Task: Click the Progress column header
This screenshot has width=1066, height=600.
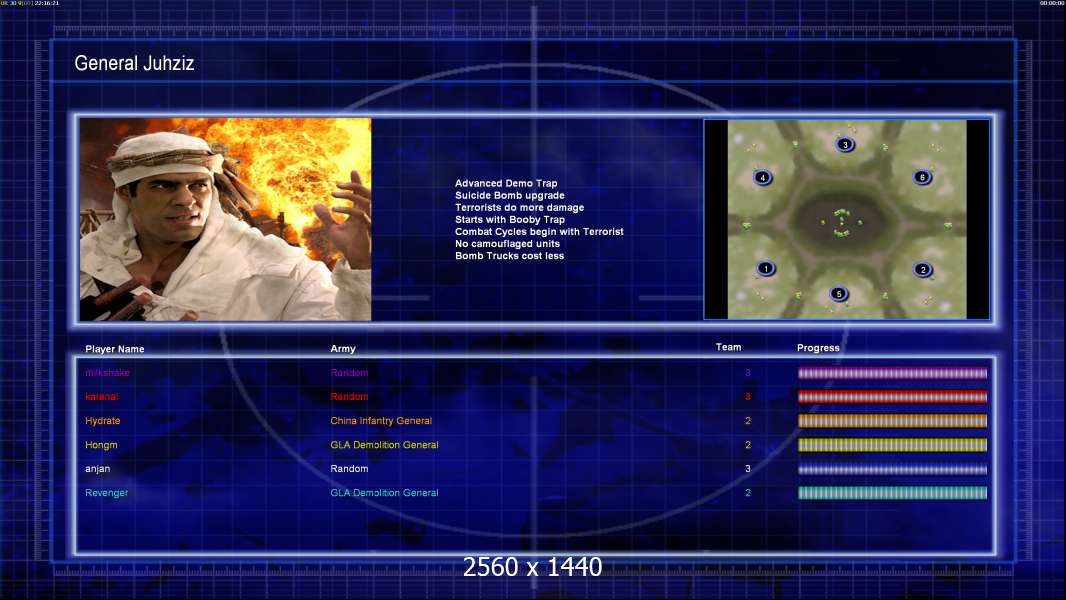Action: tap(818, 348)
